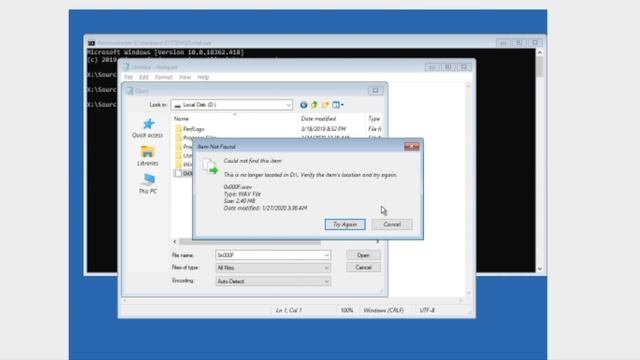Open Notepad File menu
Image resolution: width=640 pixels, height=360 pixels.
pyautogui.click(x=128, y=77)
